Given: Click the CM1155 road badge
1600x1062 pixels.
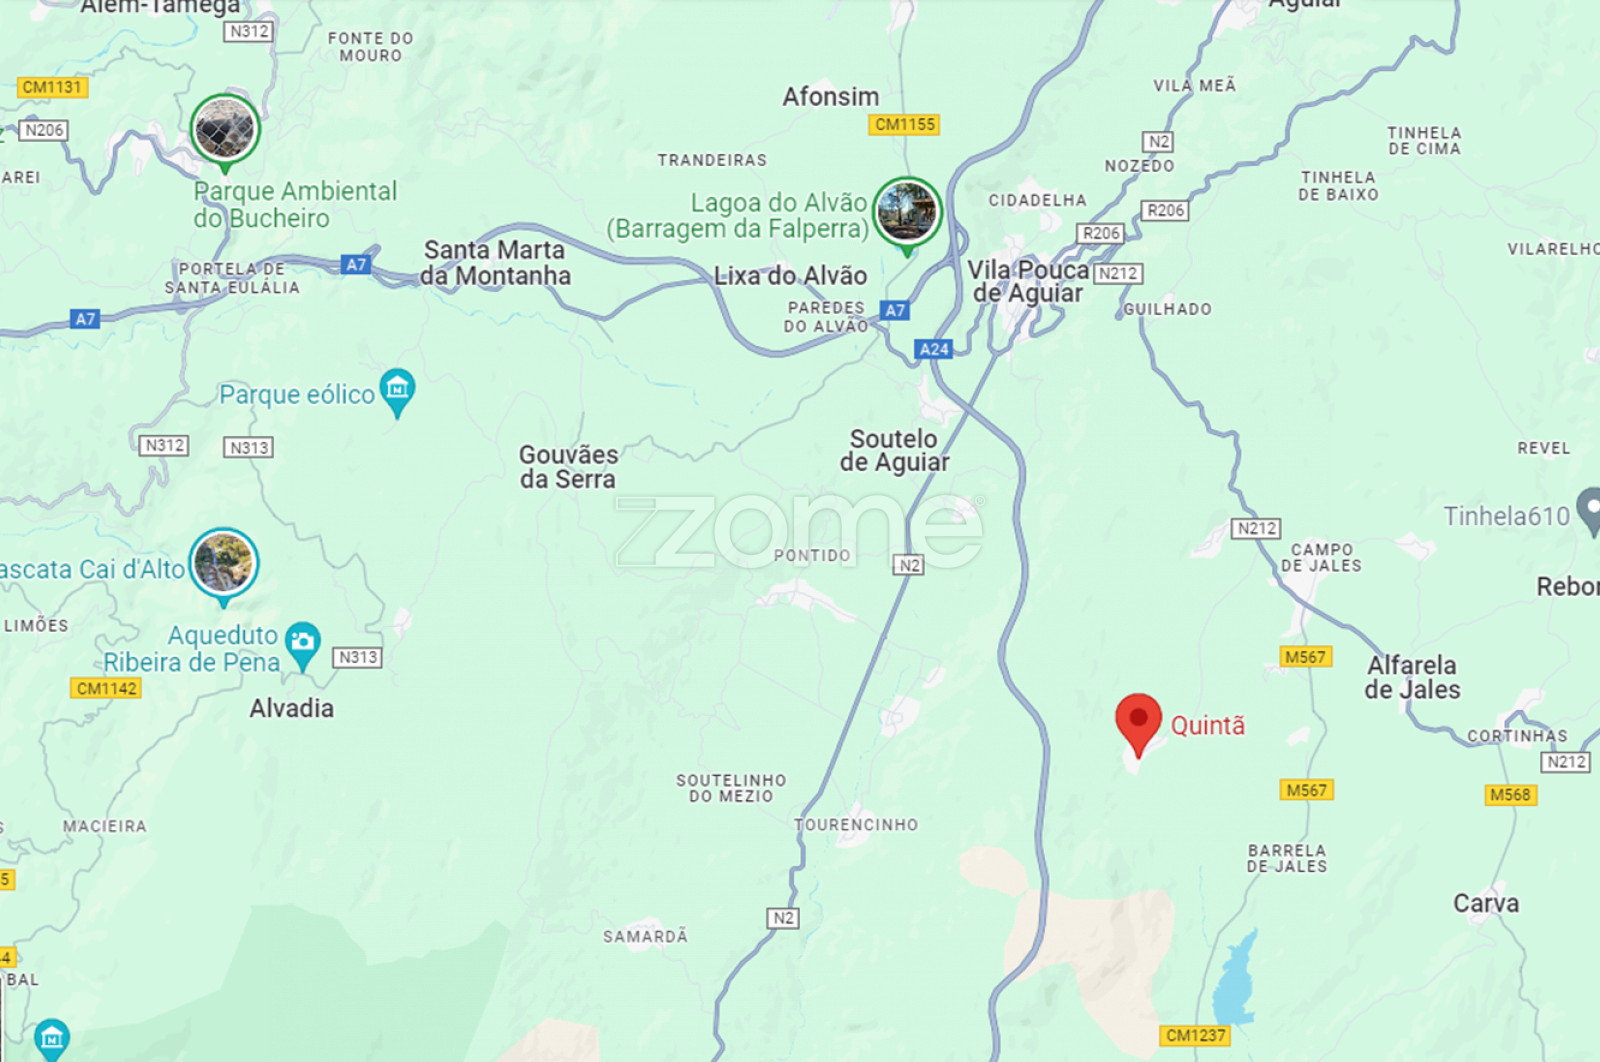Looking at the screenshot, I should click(x=904, y=124).
